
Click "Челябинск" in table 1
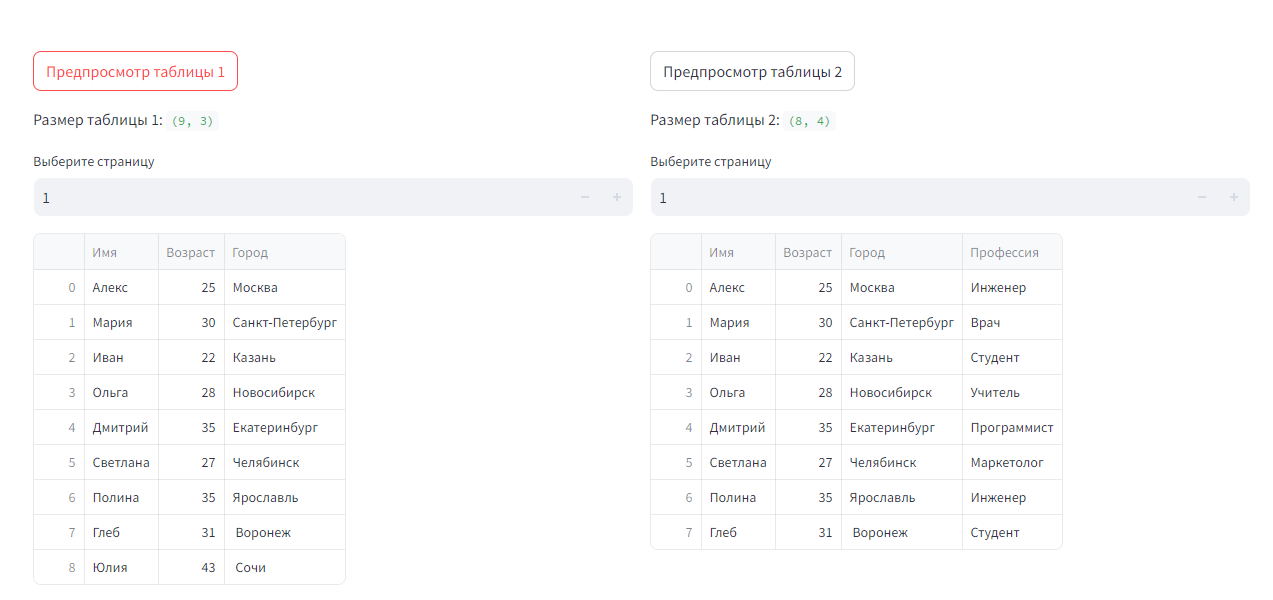tap(285, 462)
